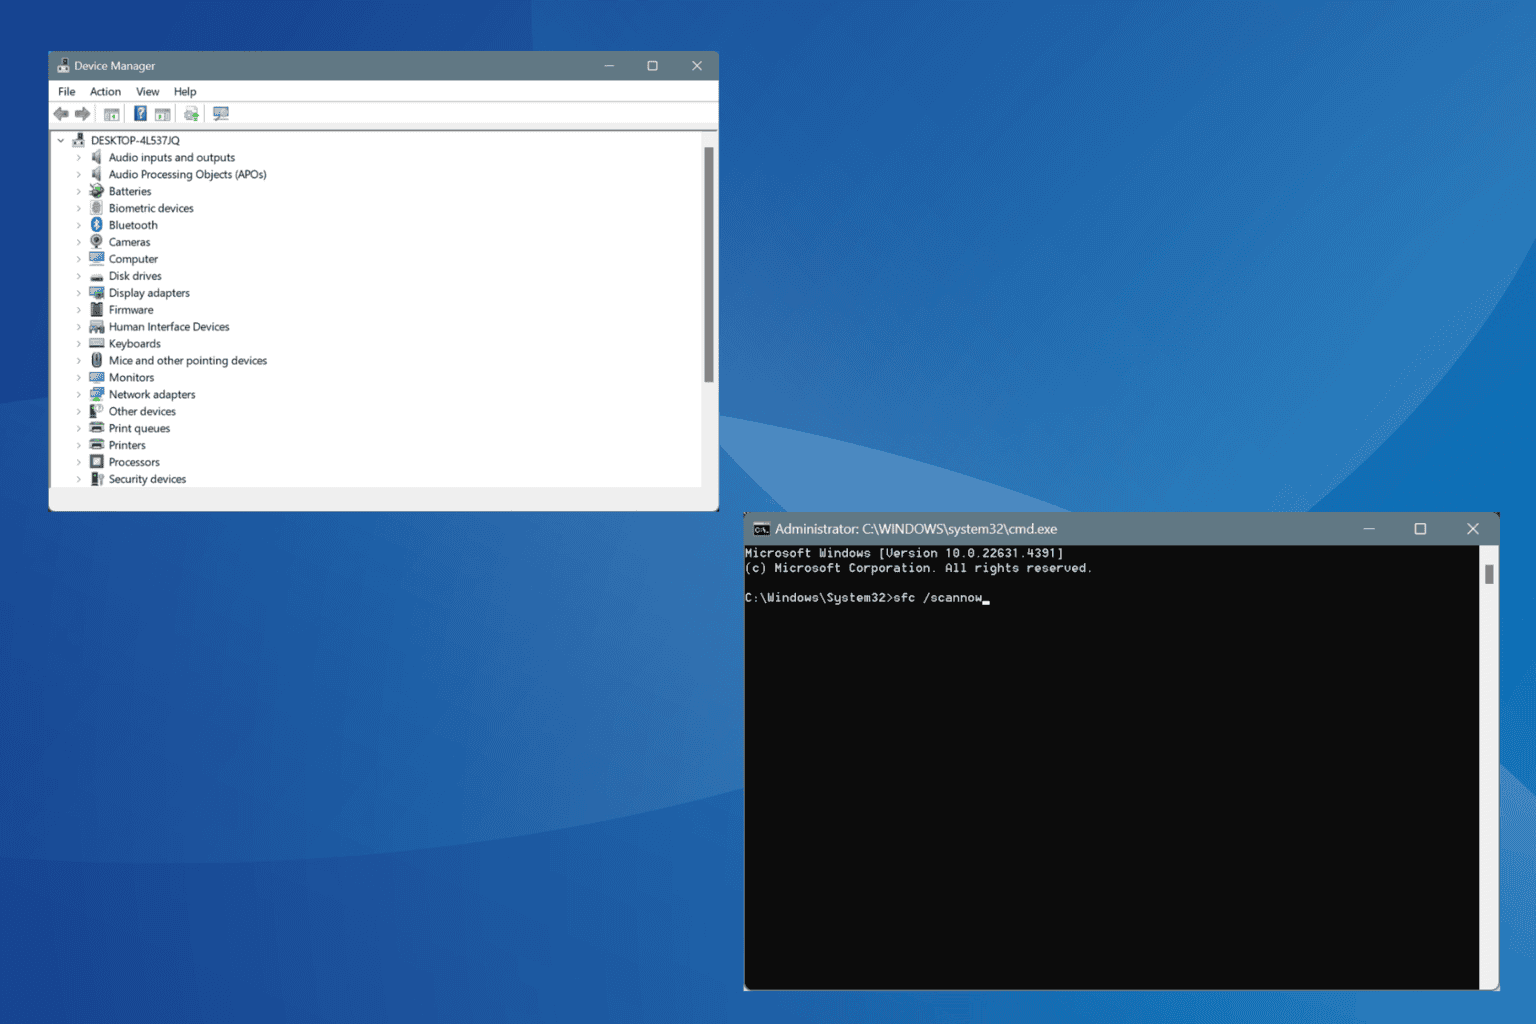This screenshot has height=1024, width=1536.
Task: Click the Back arrow in Device Manager toolbar
Action: [61, 114]
